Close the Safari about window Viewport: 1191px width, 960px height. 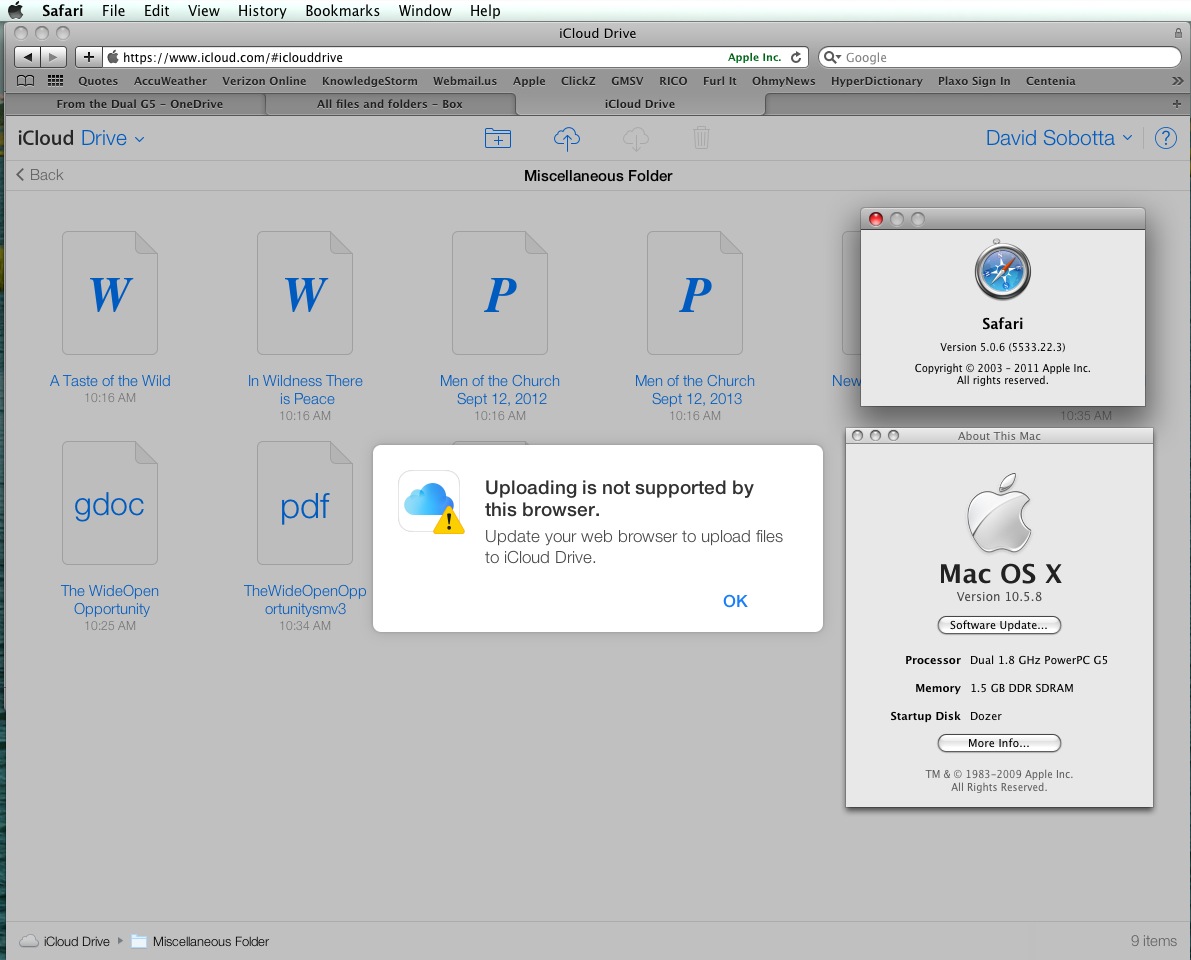point(875,219)
